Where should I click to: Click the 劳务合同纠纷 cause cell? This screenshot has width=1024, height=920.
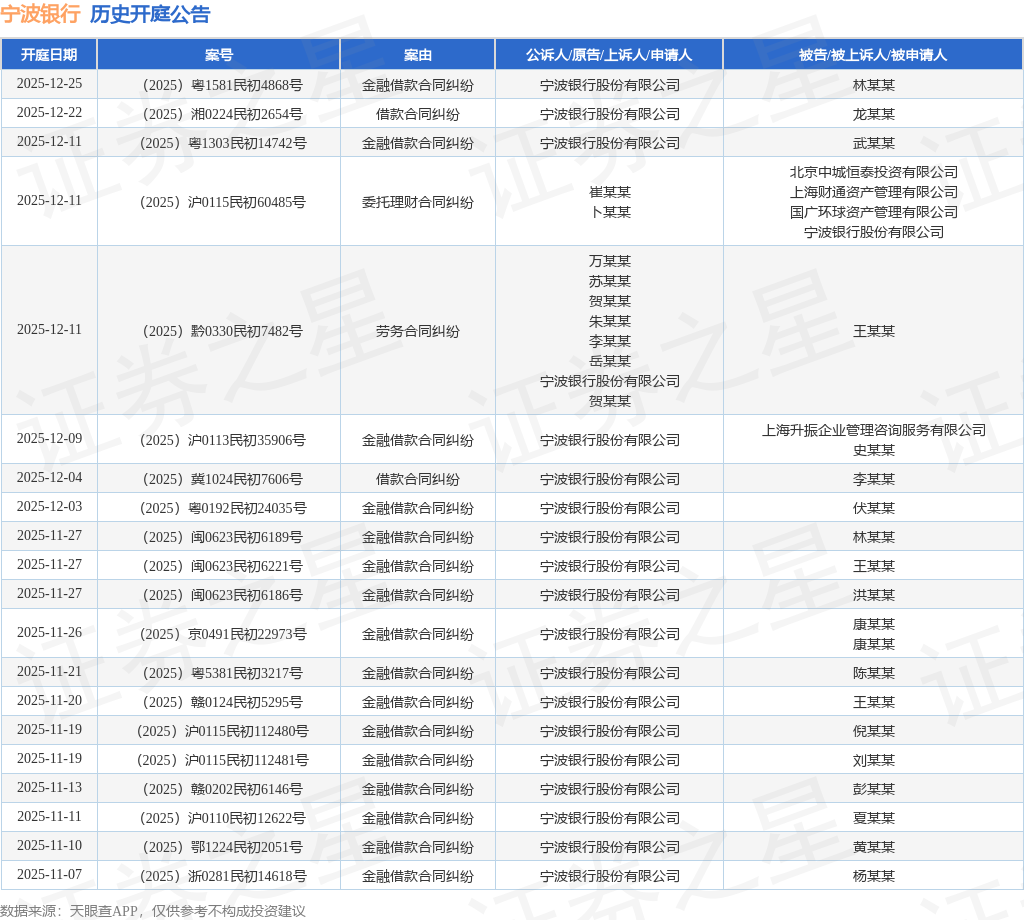(418, 331)
